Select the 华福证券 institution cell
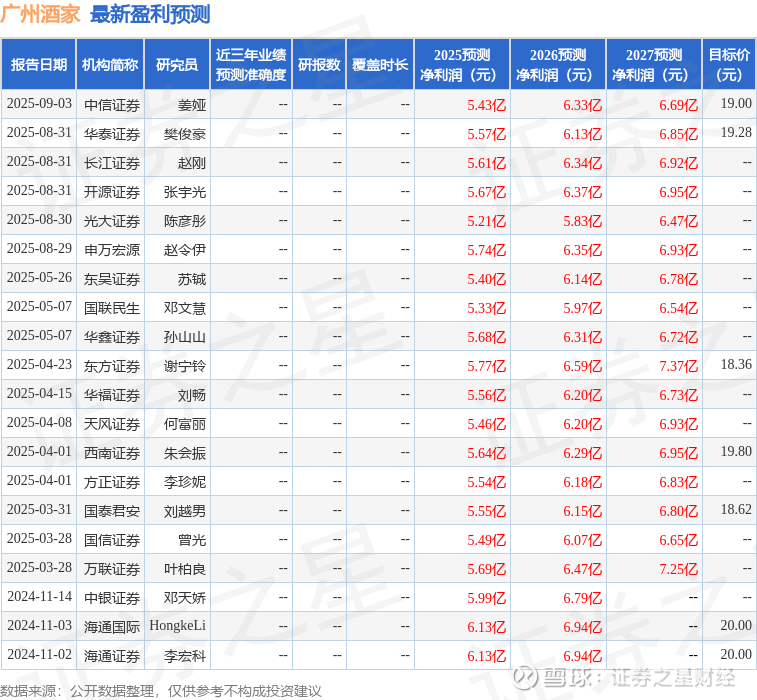Viewport: 757px width, 700px height. [x=112, y=395]
